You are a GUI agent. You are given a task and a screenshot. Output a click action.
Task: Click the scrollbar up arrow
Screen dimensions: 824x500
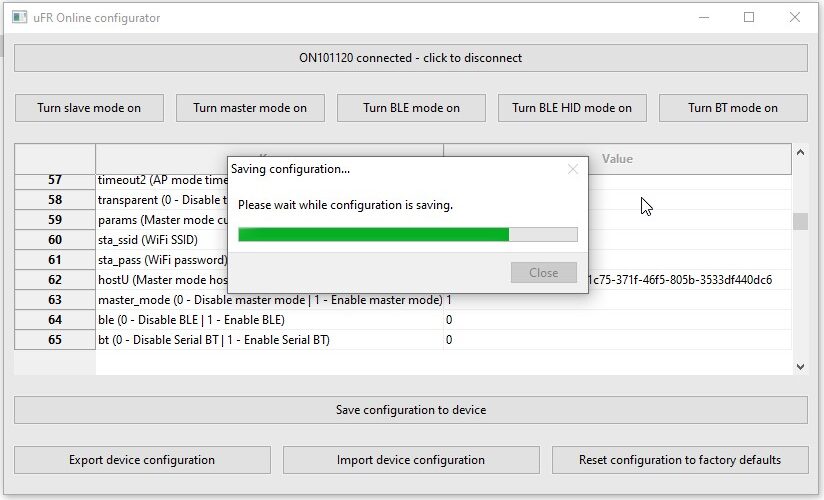pyautogui.click(x=800, y=152)
